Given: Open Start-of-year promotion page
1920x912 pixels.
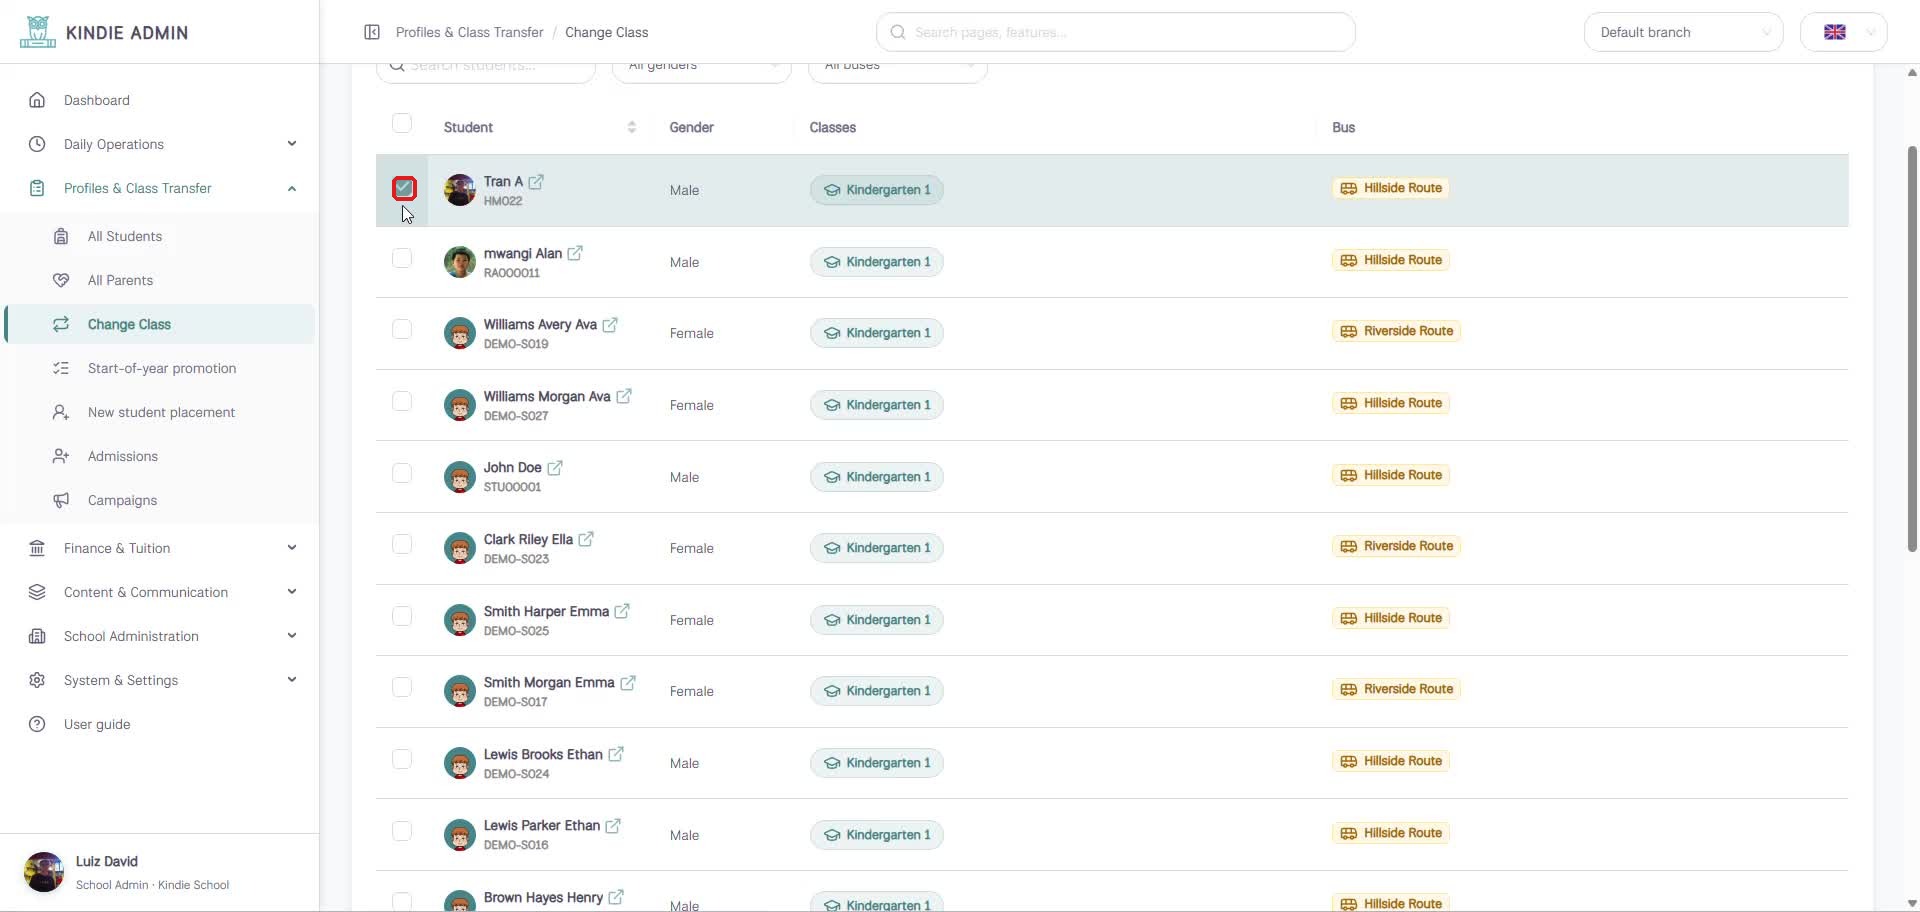Looking at the screenshot, I should pyautogui.click(x=160, y=368).
